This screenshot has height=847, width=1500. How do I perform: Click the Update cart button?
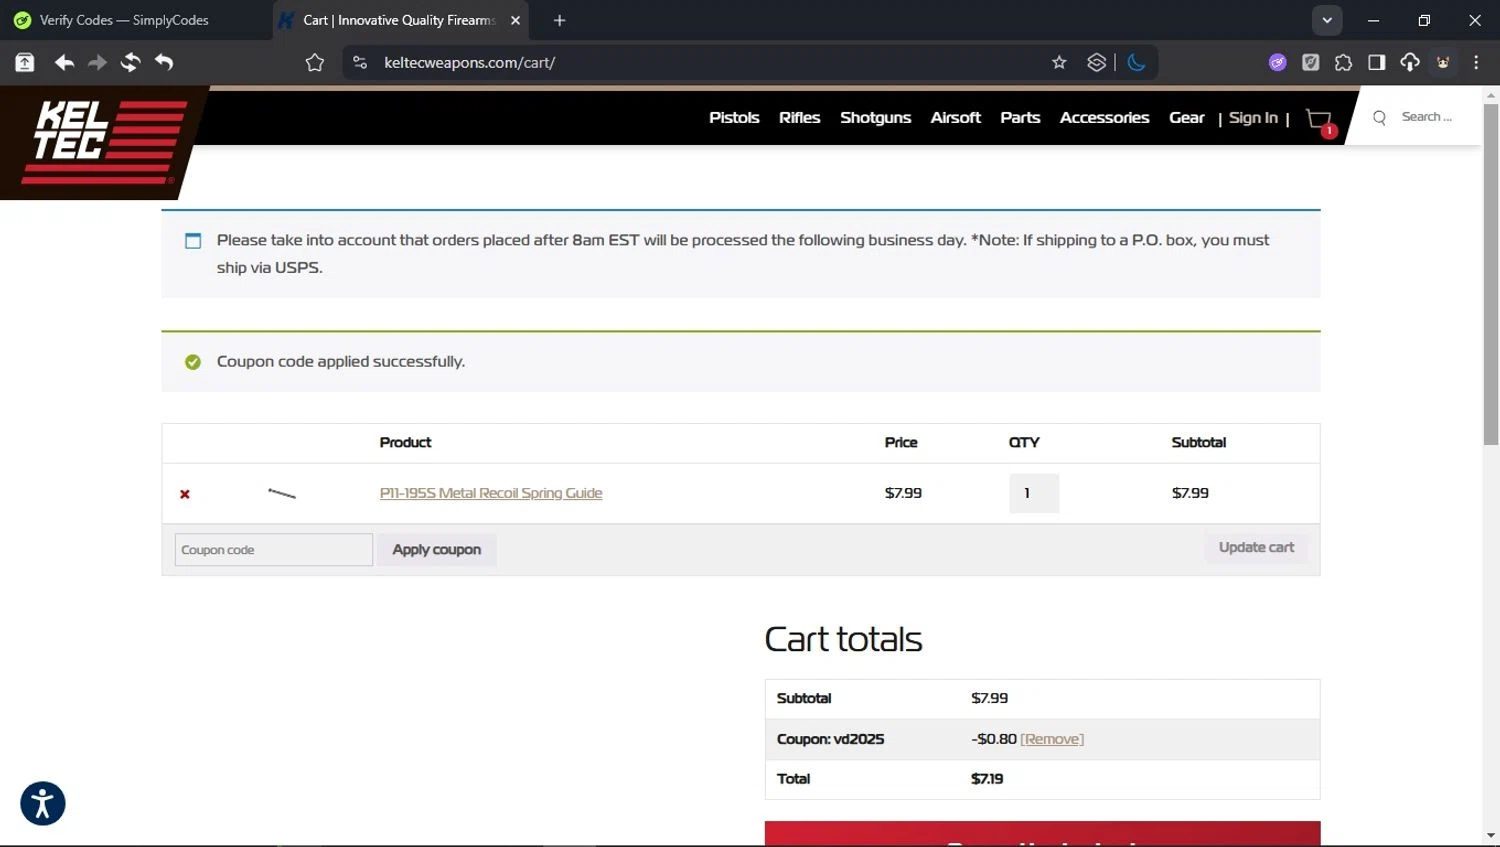pos(1256,548)
